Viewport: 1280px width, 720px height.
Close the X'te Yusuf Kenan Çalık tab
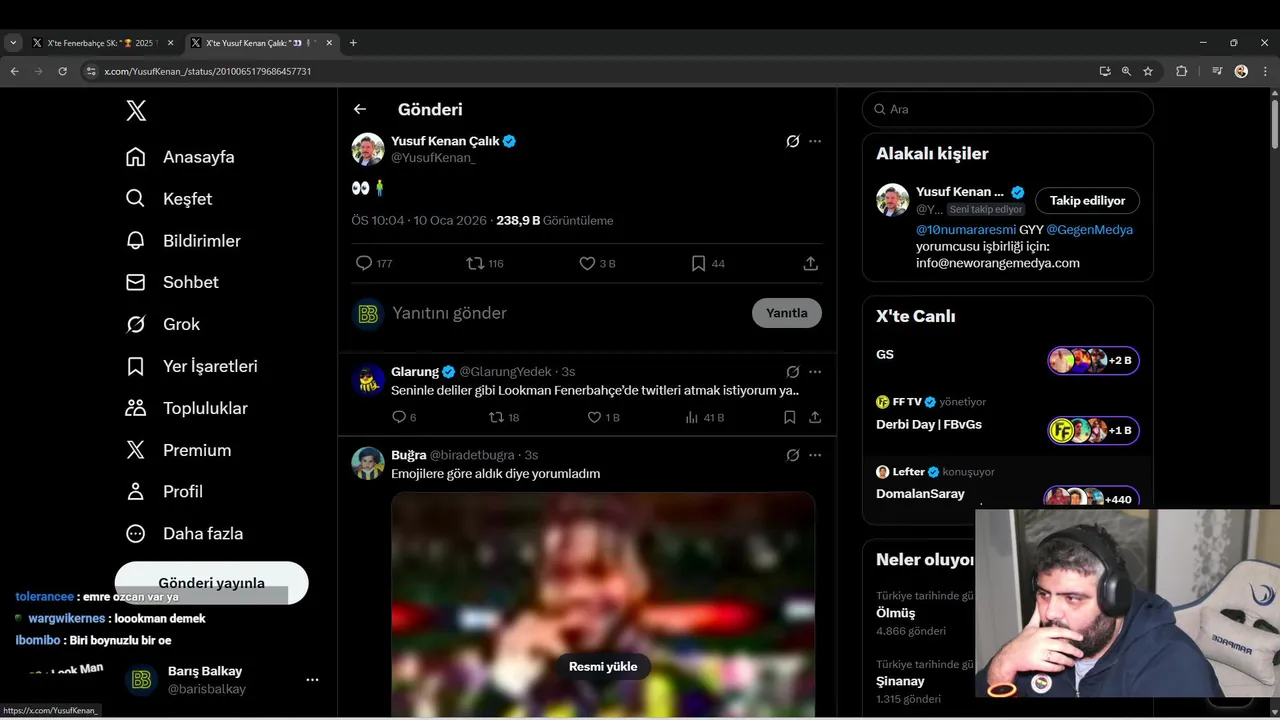point(329,43)
